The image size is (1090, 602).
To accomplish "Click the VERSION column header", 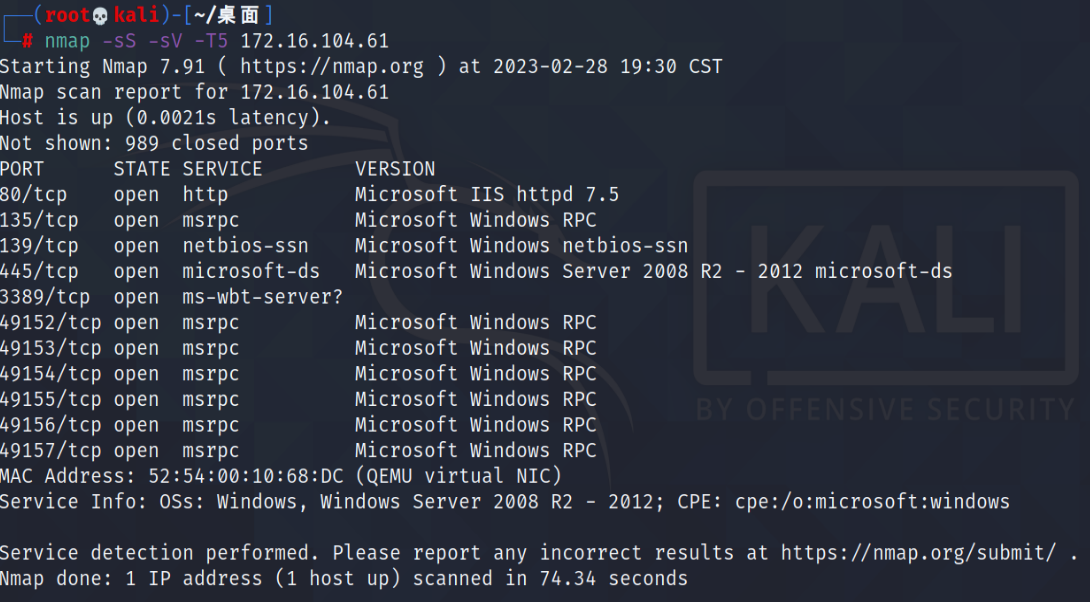I will point(395,169).
